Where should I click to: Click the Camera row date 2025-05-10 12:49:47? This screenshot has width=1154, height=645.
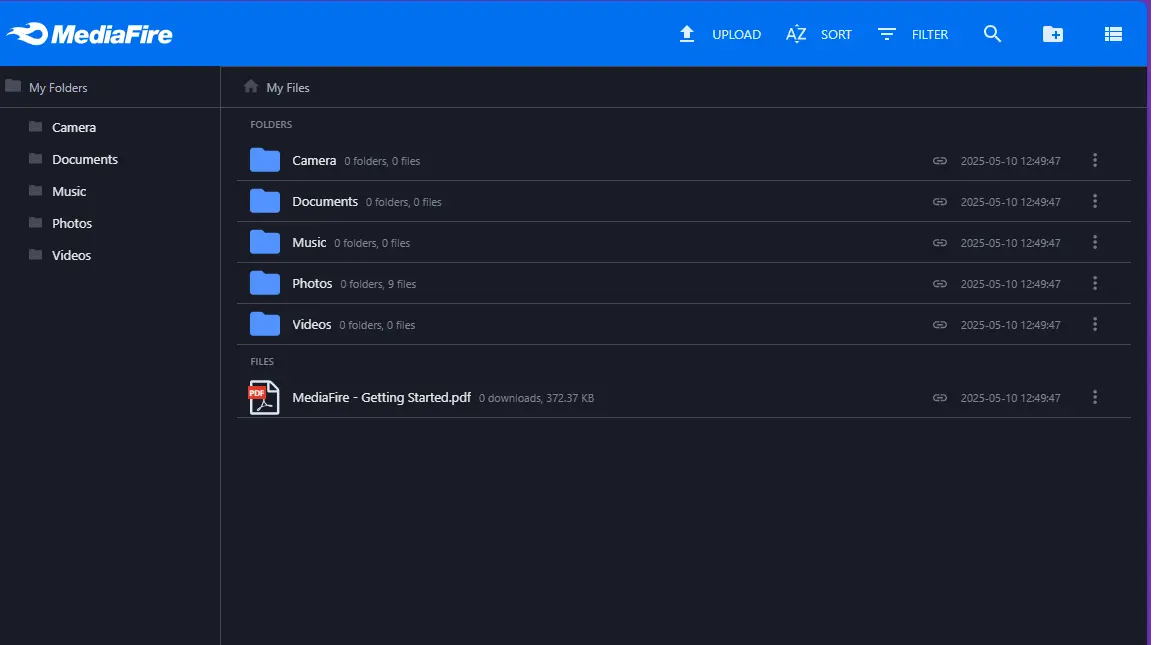(x=1010, y=161)
